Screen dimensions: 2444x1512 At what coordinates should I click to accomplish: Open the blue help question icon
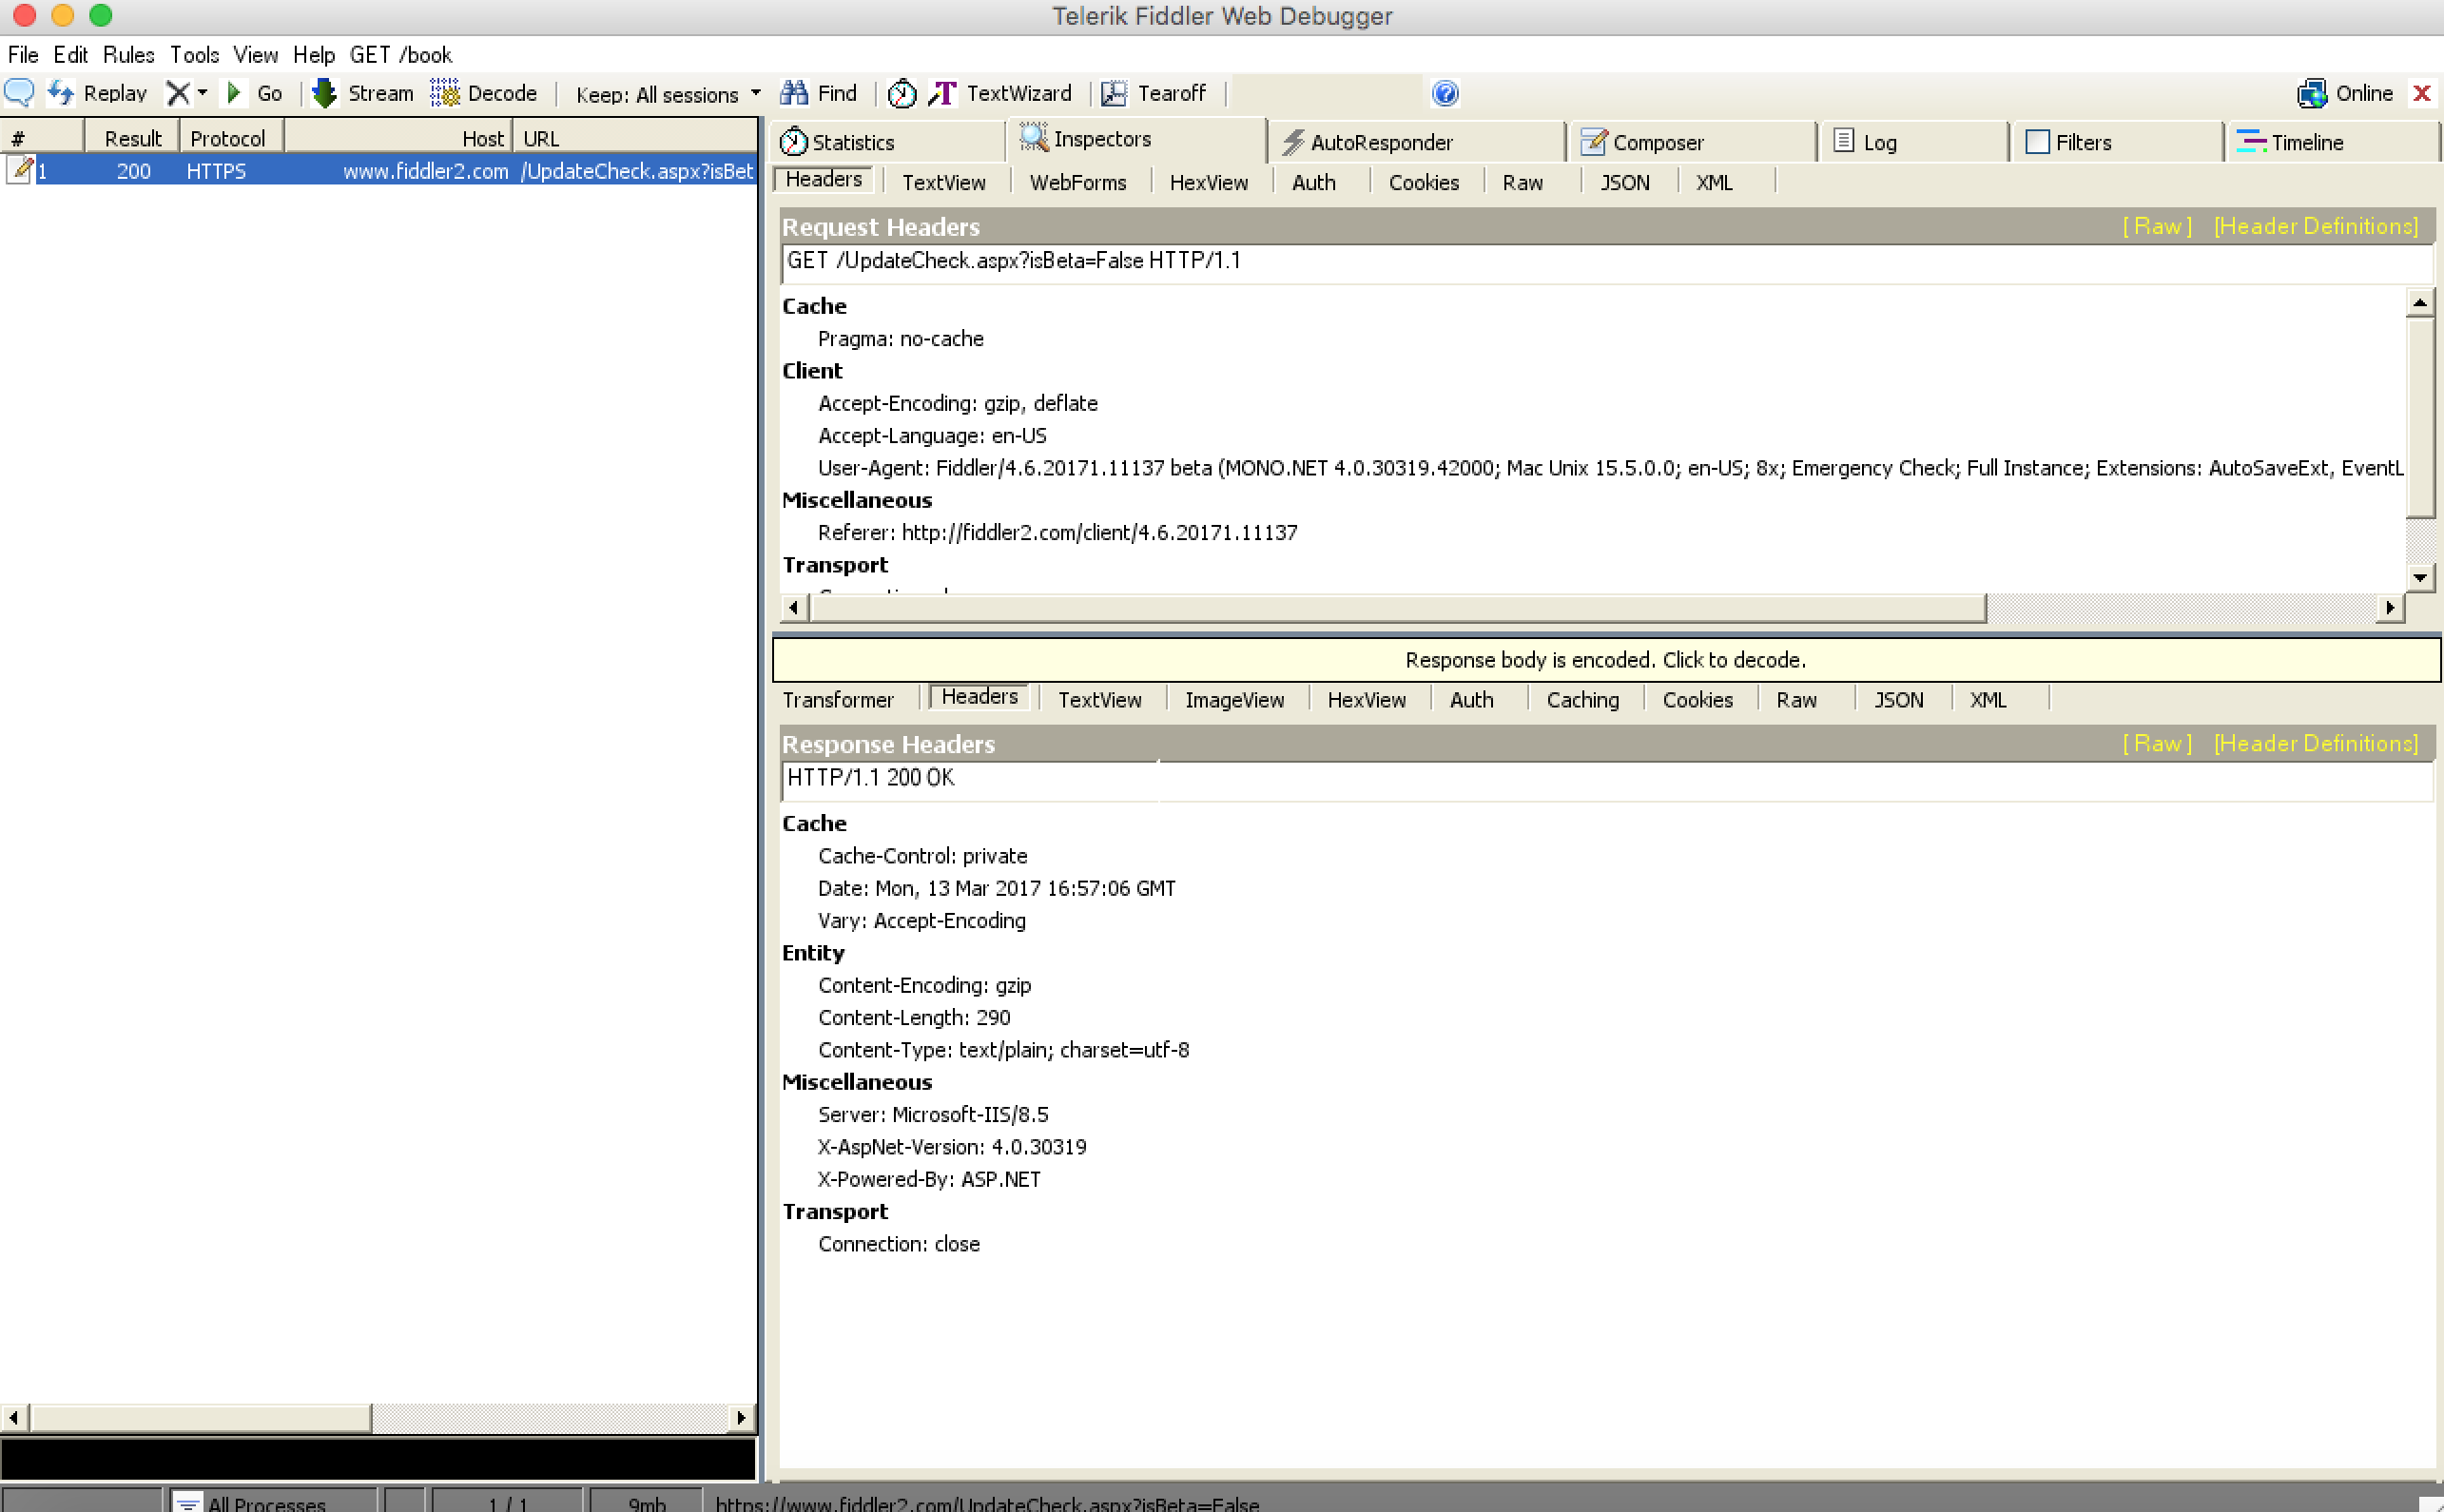pyautogui.click(x=1445, y=93)
